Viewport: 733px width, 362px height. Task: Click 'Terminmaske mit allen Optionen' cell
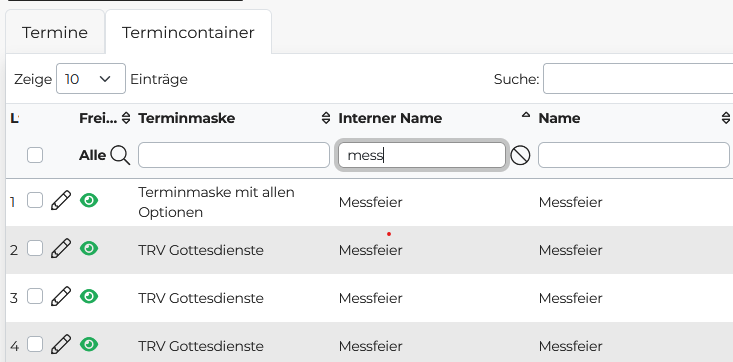[x=216, y=202]
